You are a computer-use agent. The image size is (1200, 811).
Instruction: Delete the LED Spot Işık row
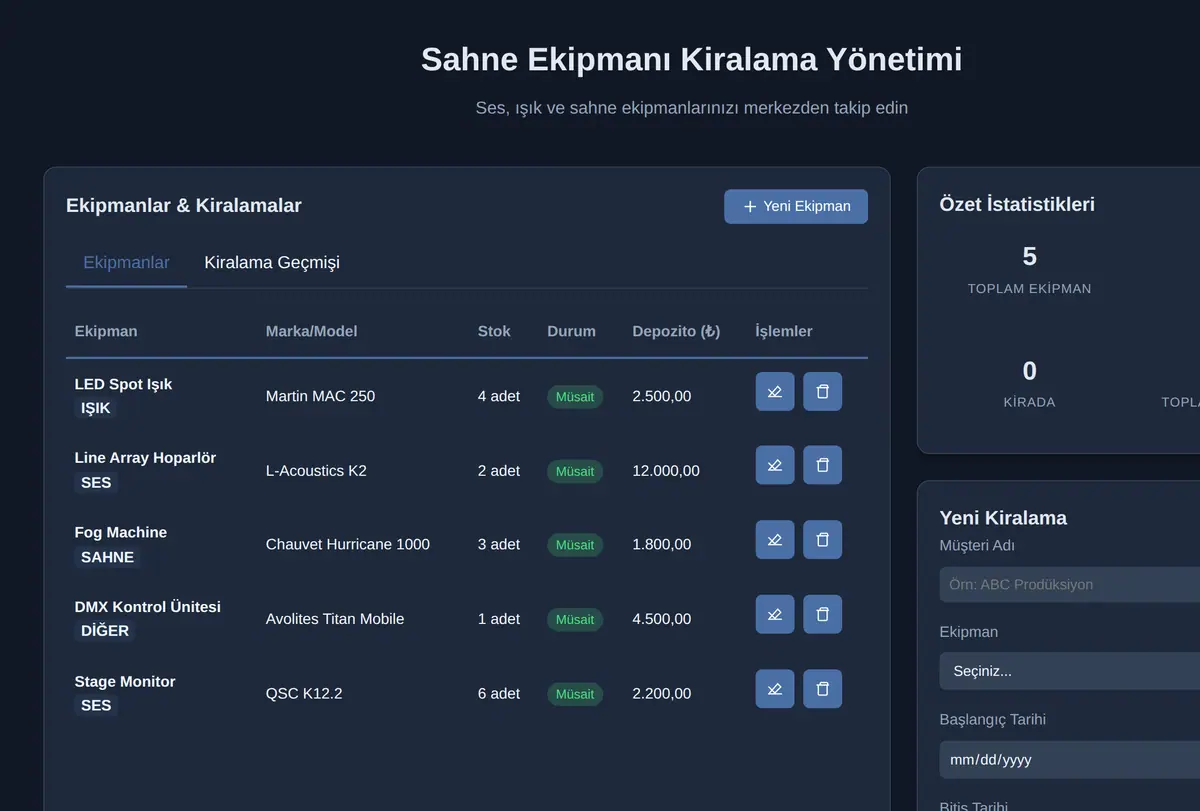point(823,392)
